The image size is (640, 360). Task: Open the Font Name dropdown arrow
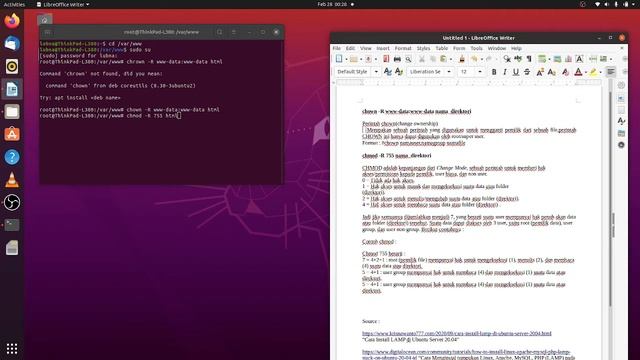coord(449,72)
